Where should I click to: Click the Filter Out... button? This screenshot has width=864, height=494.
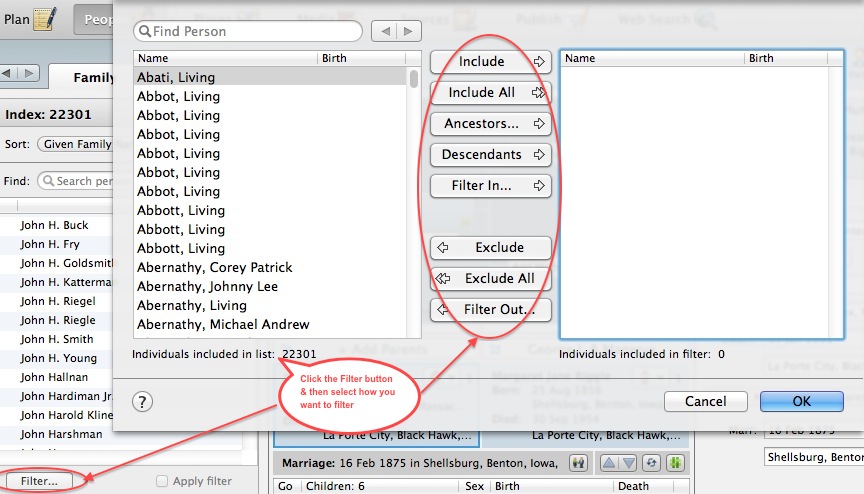point(490,310)
